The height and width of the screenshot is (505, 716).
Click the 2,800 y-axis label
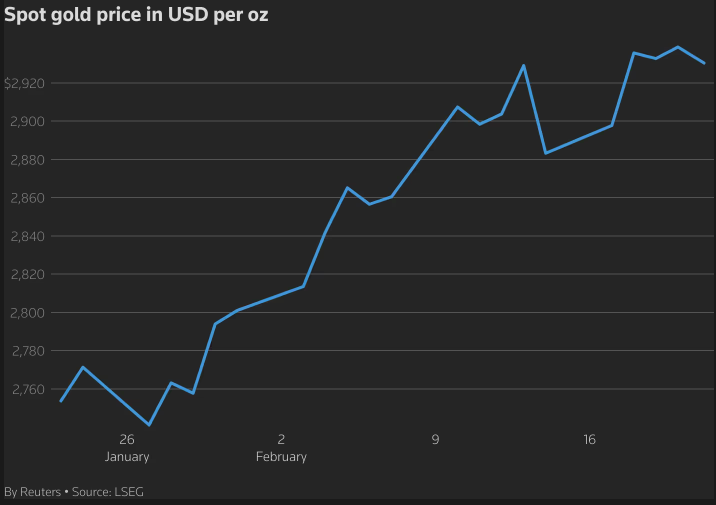coord(26,313)
